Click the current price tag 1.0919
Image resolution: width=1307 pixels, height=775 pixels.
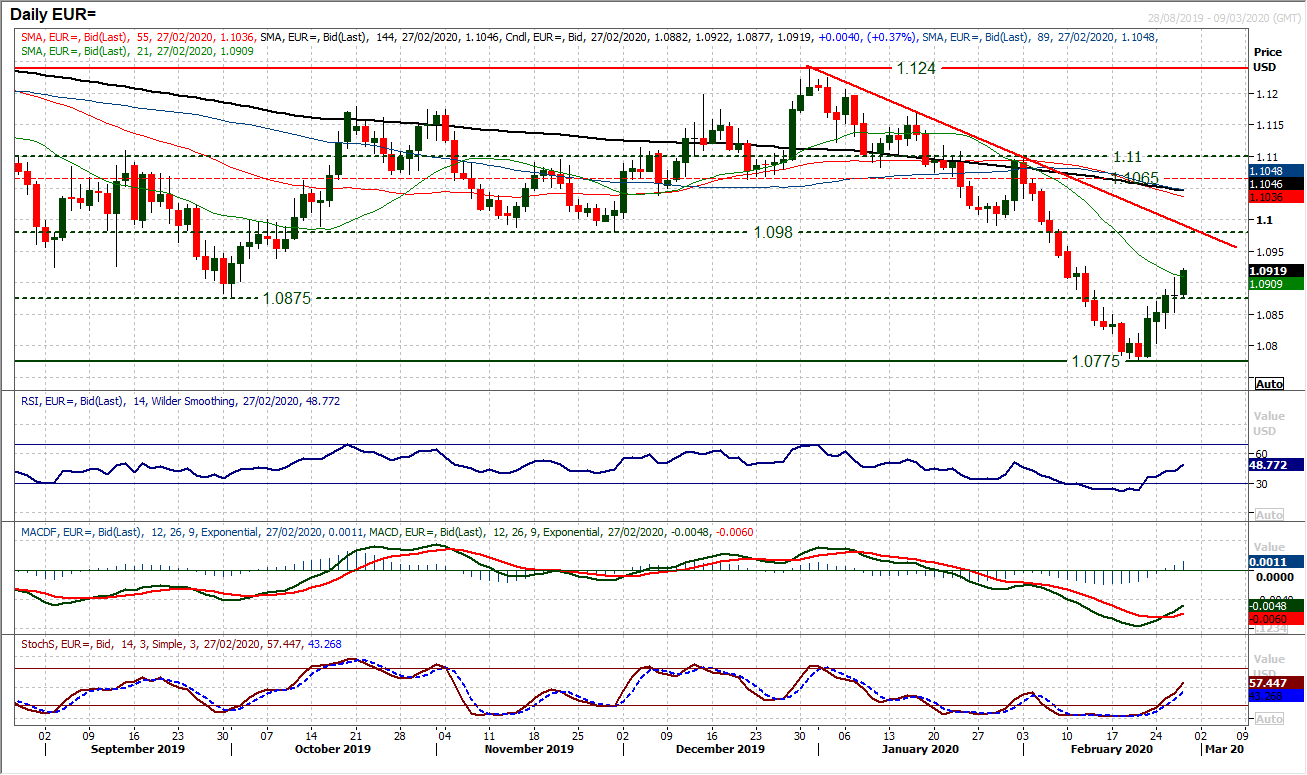[1275, 270]
